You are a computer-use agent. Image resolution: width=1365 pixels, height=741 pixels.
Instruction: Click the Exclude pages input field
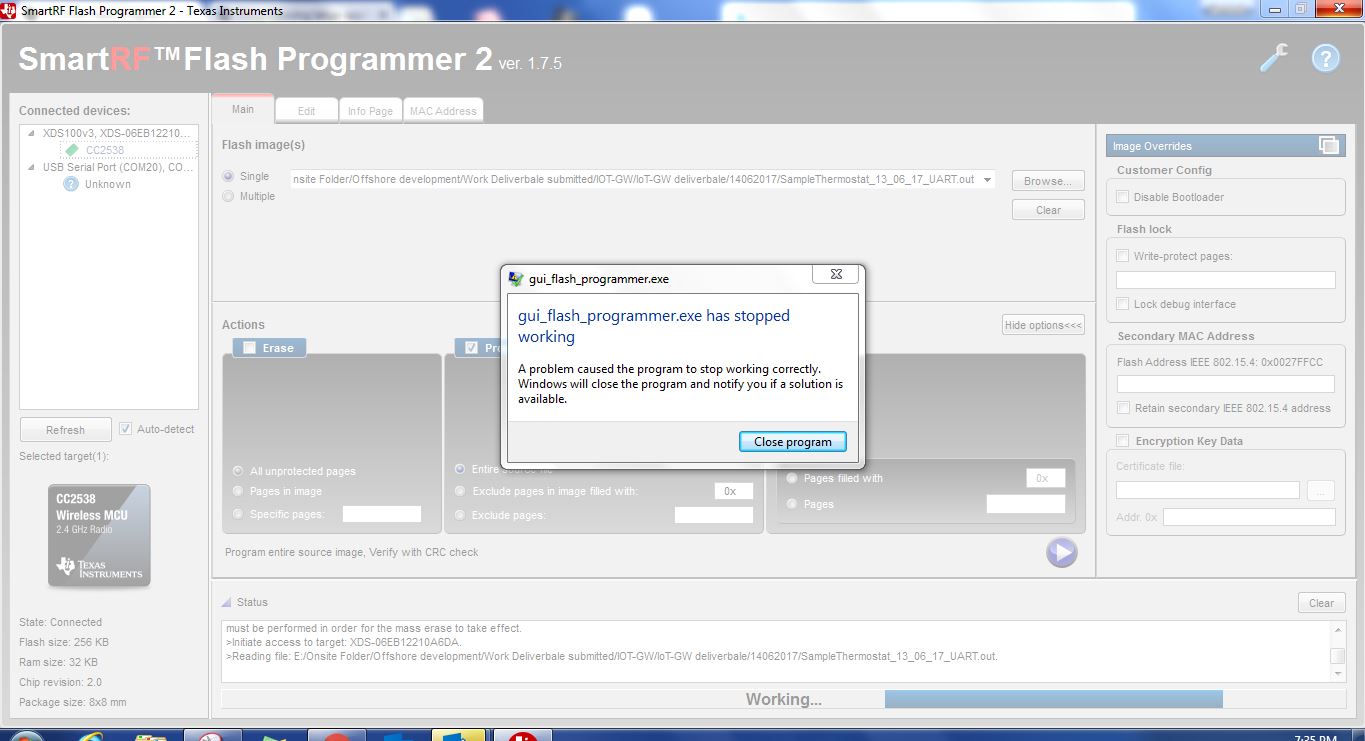pos(714,515)
